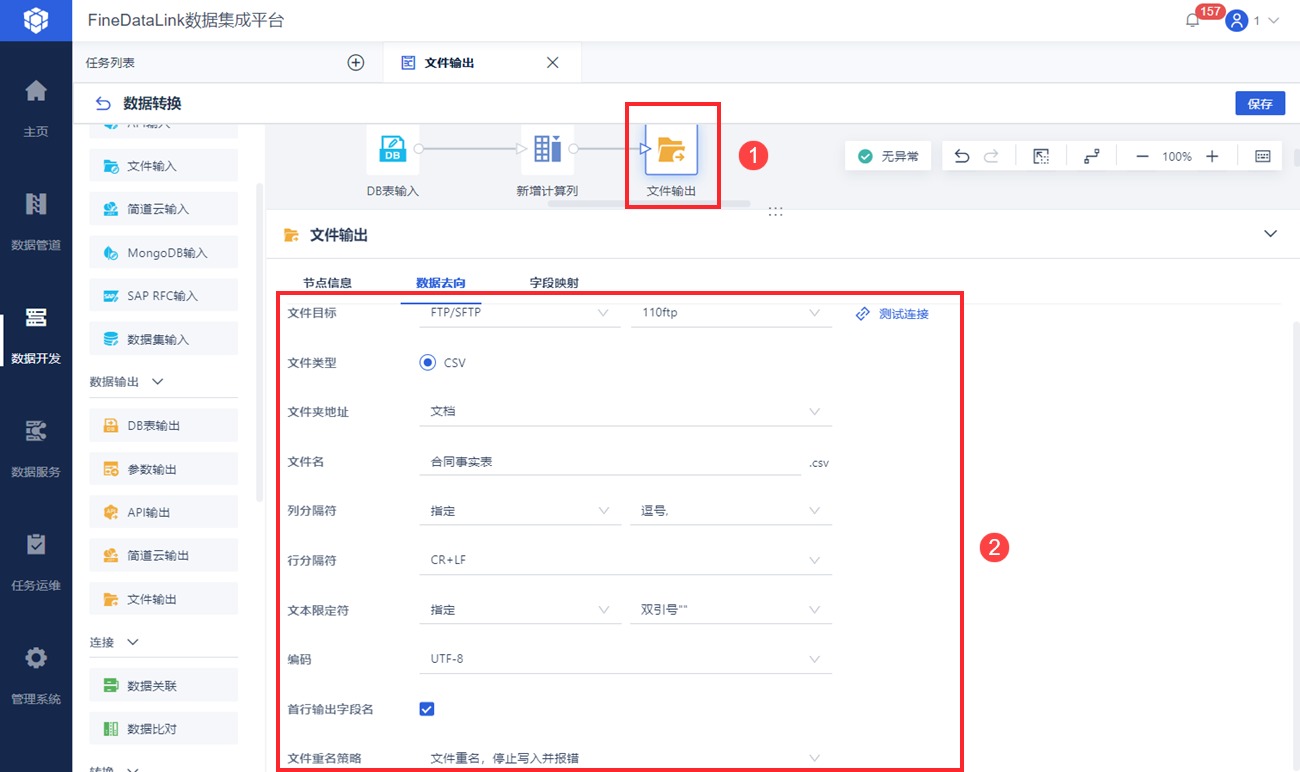
Task: Pick DB表输出 operator from the list
Action: click(164, 425)
